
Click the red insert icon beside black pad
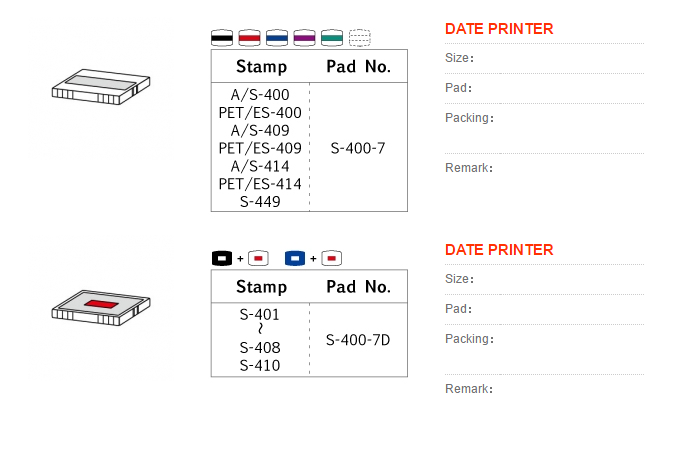[258, 258]
